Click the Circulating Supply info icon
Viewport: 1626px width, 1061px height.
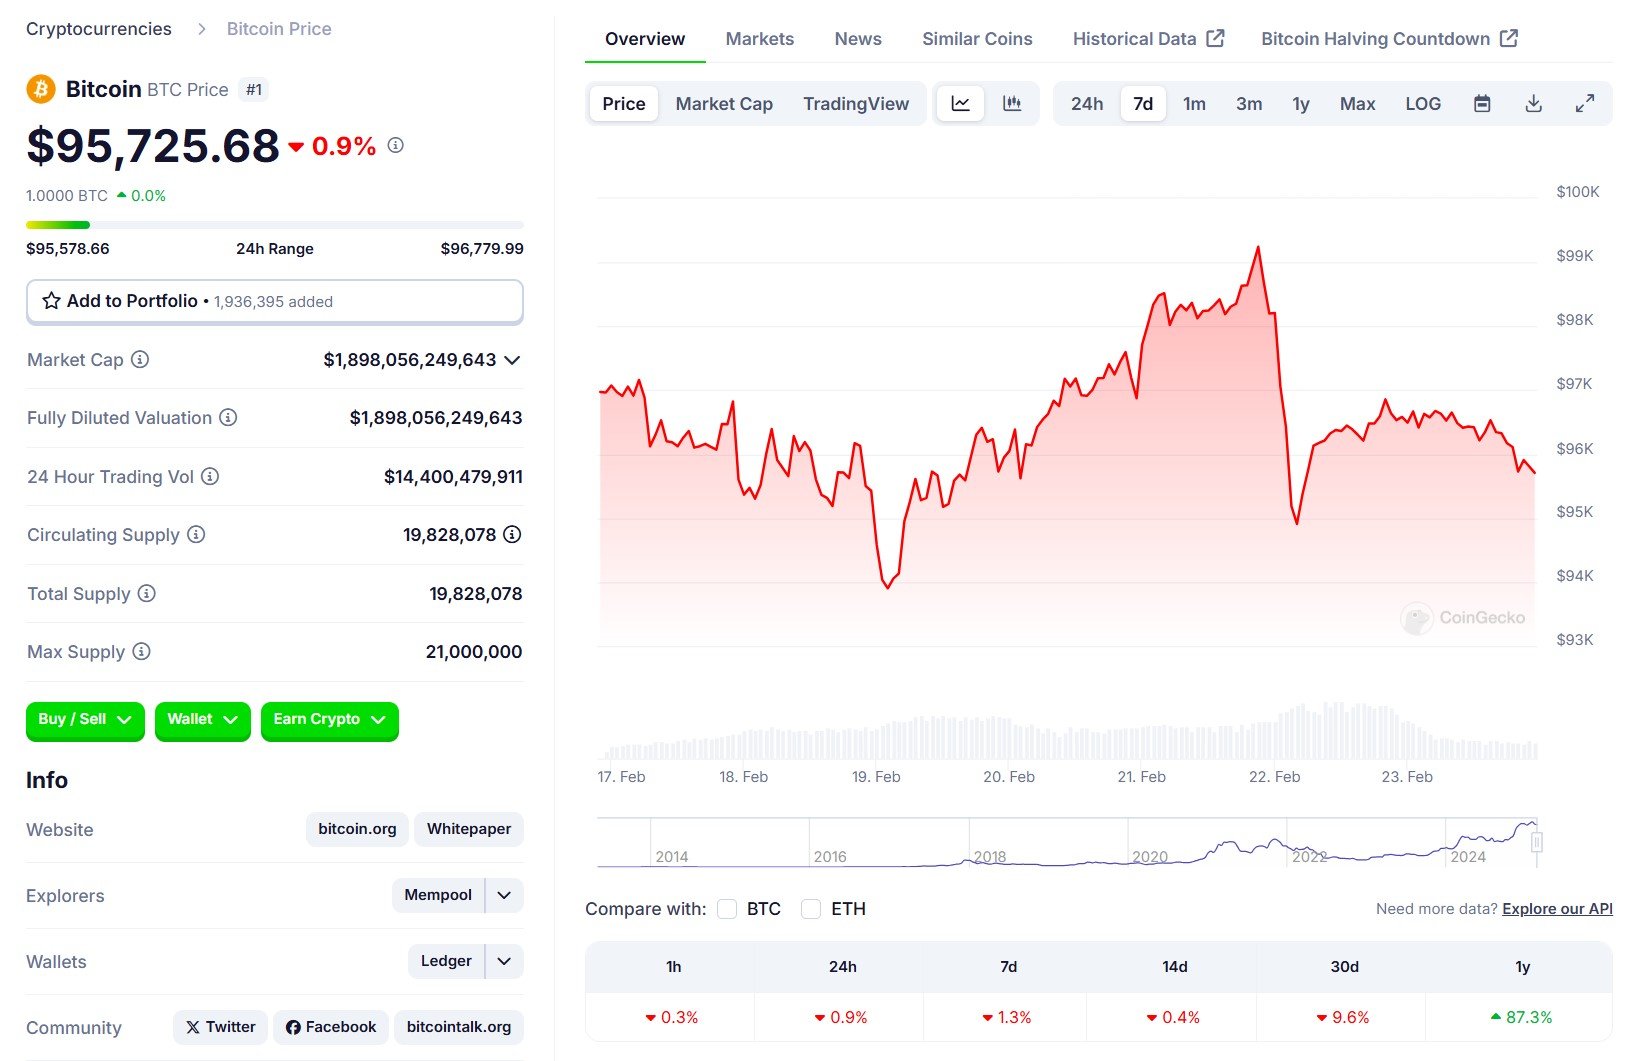point(196,535)
